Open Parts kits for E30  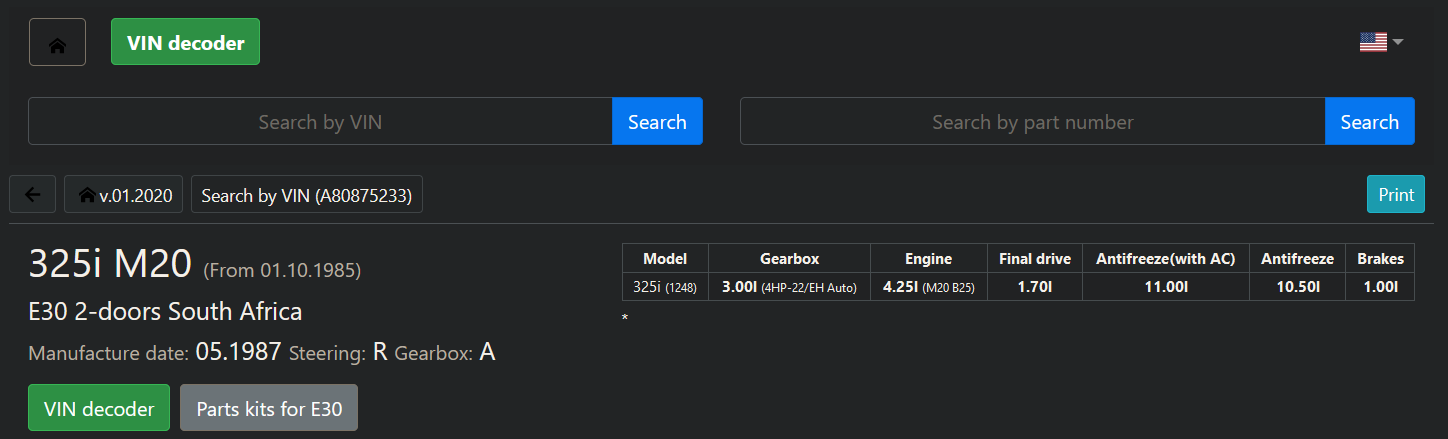pos(269,409)
